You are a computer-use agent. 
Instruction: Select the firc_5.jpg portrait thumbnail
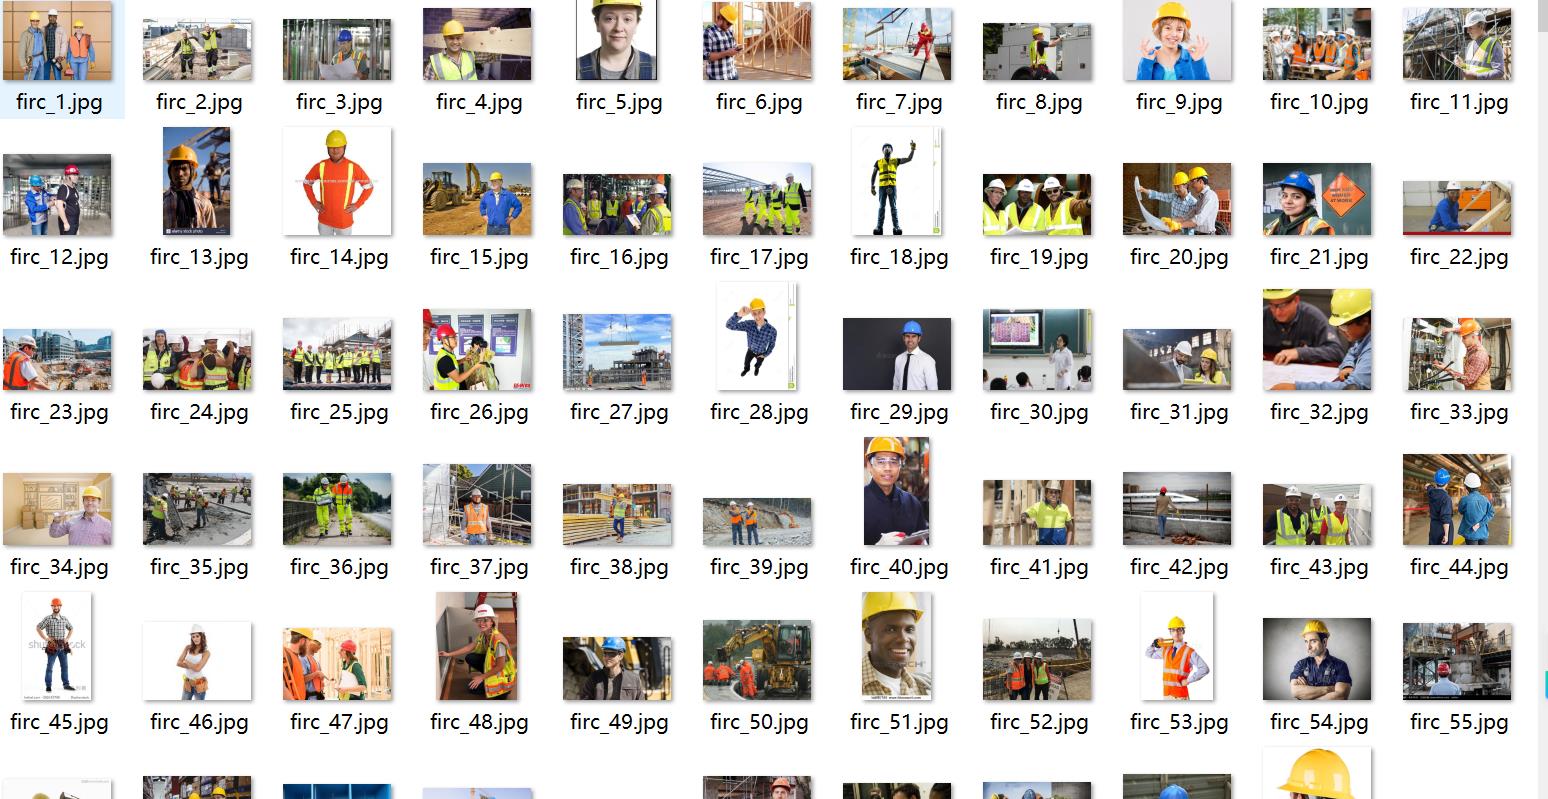[x=617, y=40]
